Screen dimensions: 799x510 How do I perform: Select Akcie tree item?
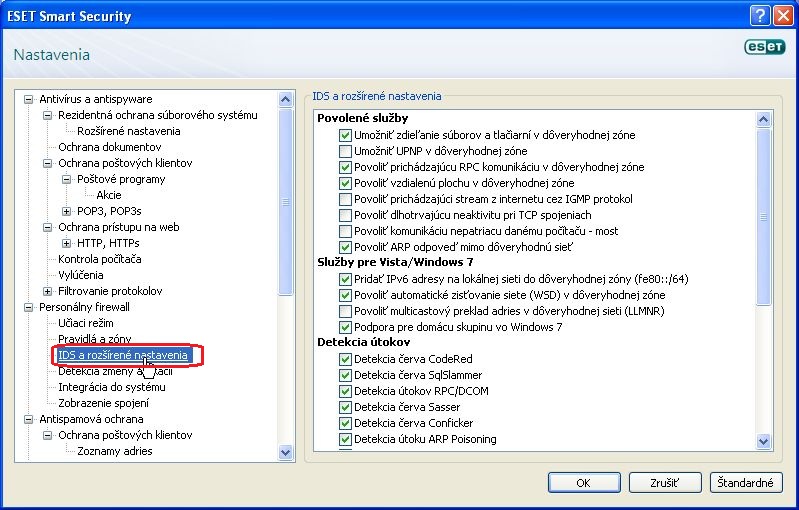pyautogui.click(x=109, y=195)
